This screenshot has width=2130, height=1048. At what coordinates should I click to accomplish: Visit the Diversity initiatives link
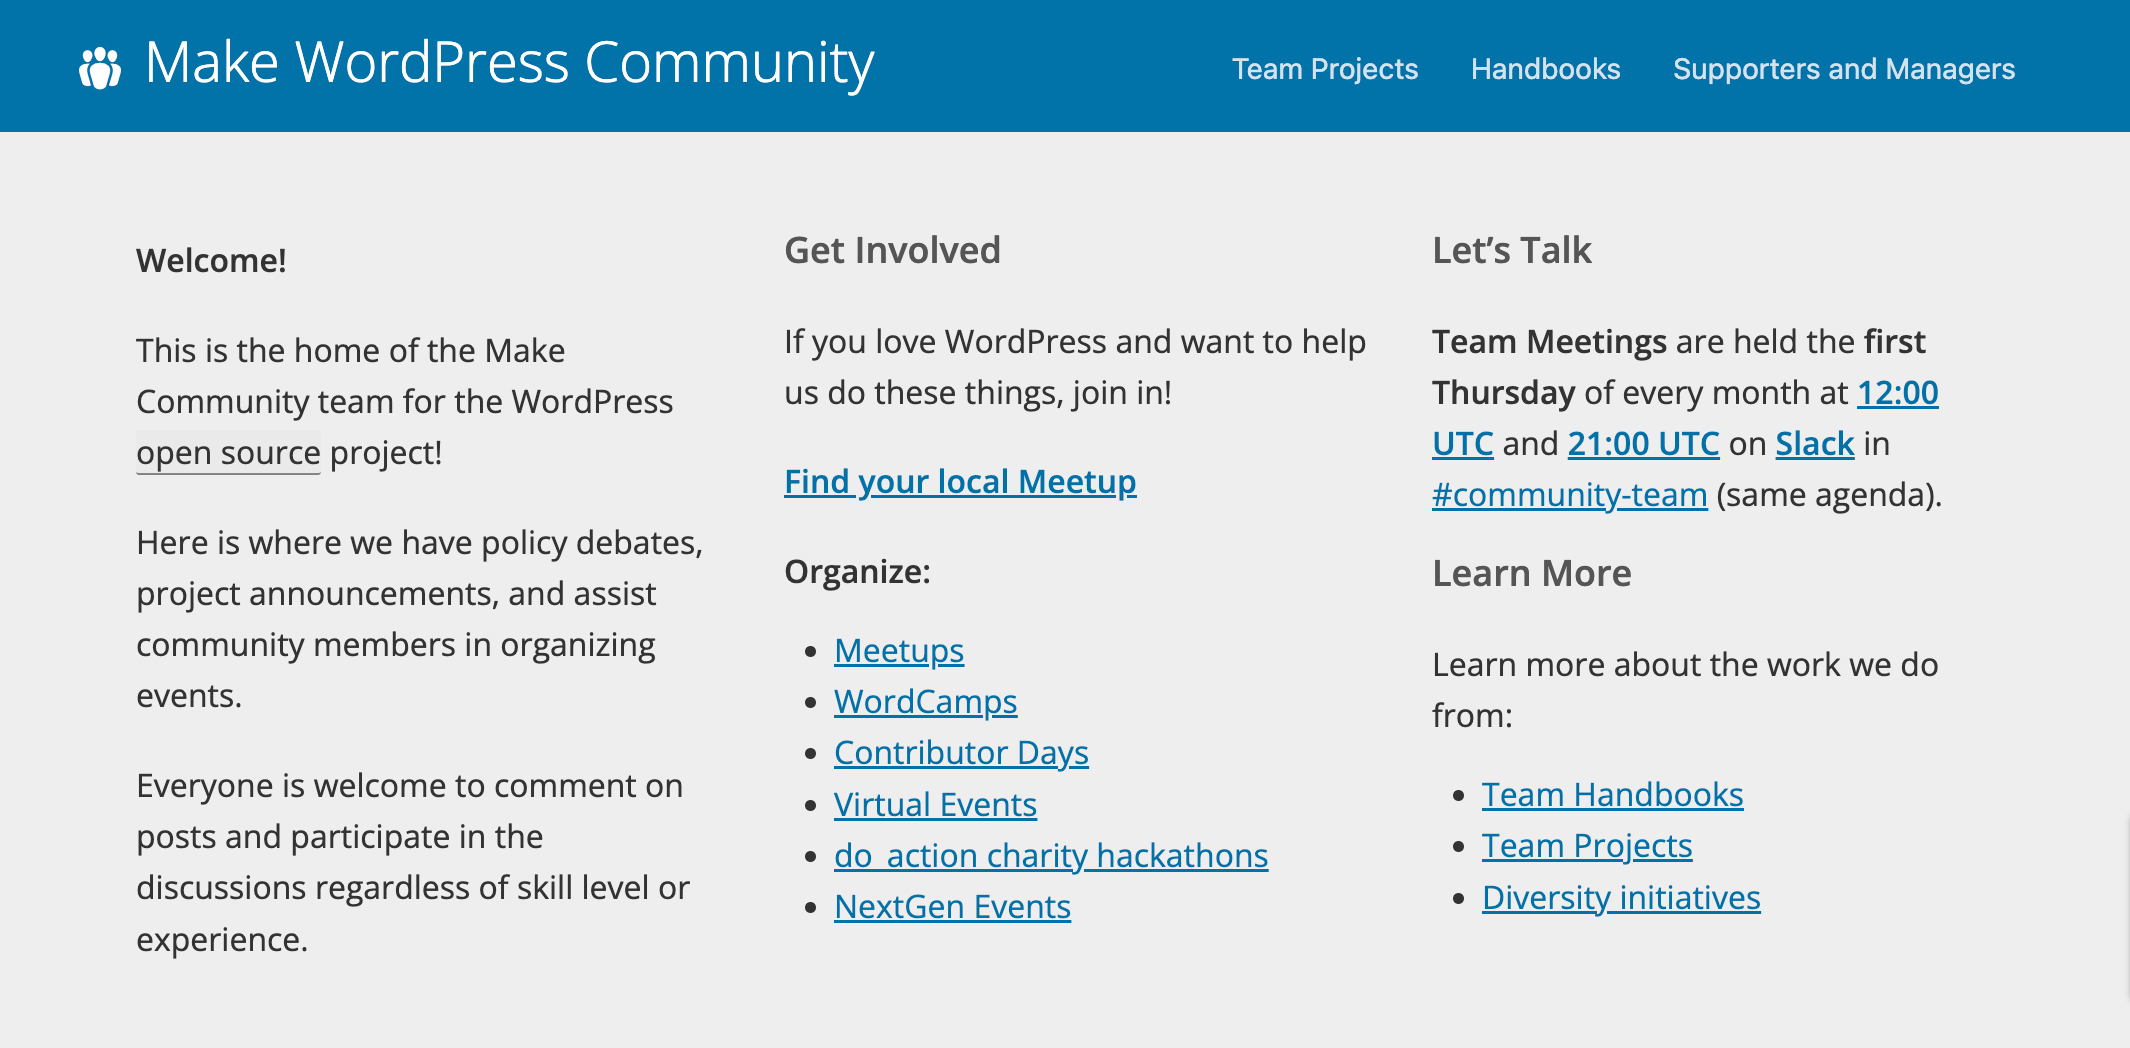1621,898
